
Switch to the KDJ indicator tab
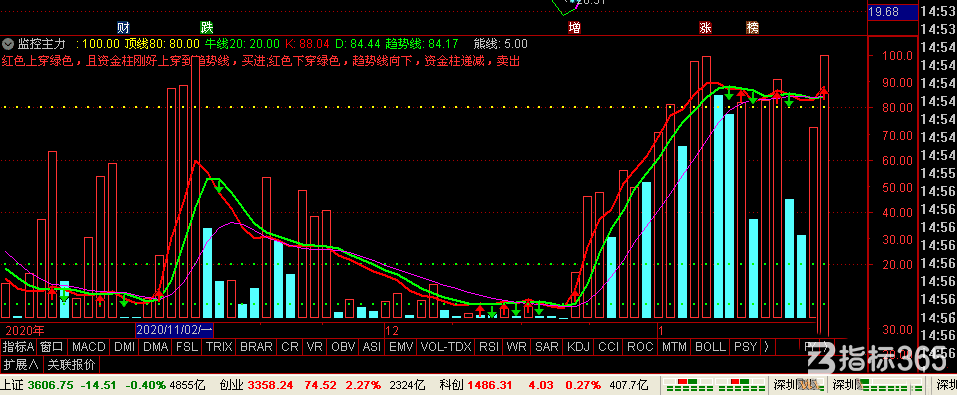579,347
